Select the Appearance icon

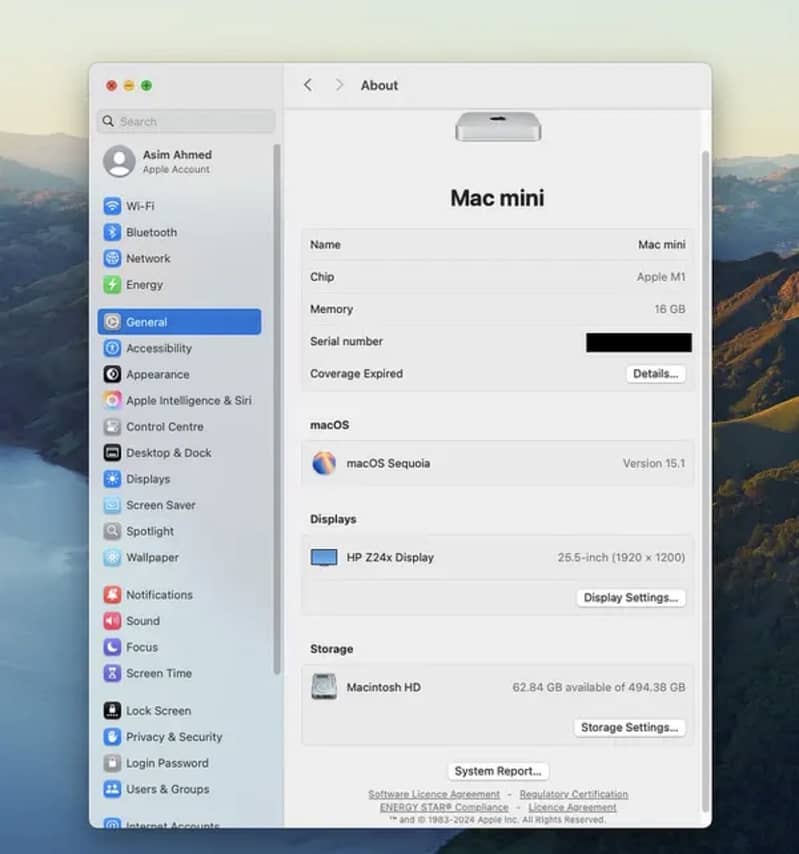(x=112, y=374)
